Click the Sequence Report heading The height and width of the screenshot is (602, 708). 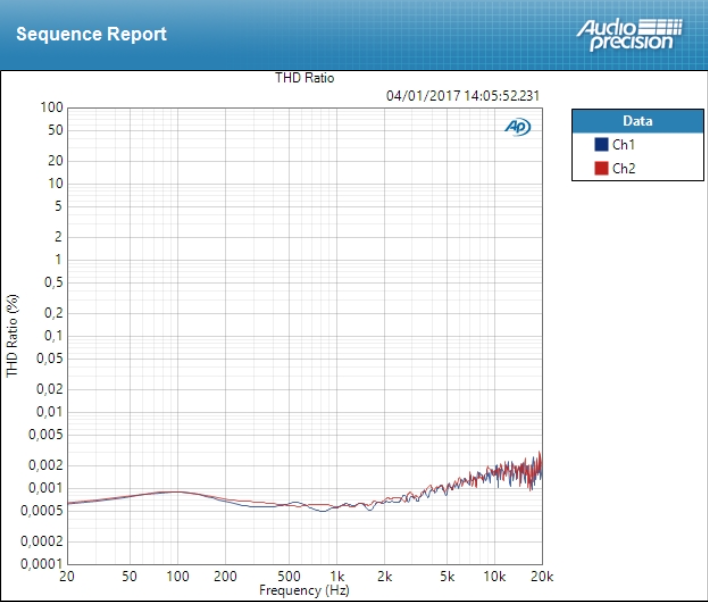point(91,34)
